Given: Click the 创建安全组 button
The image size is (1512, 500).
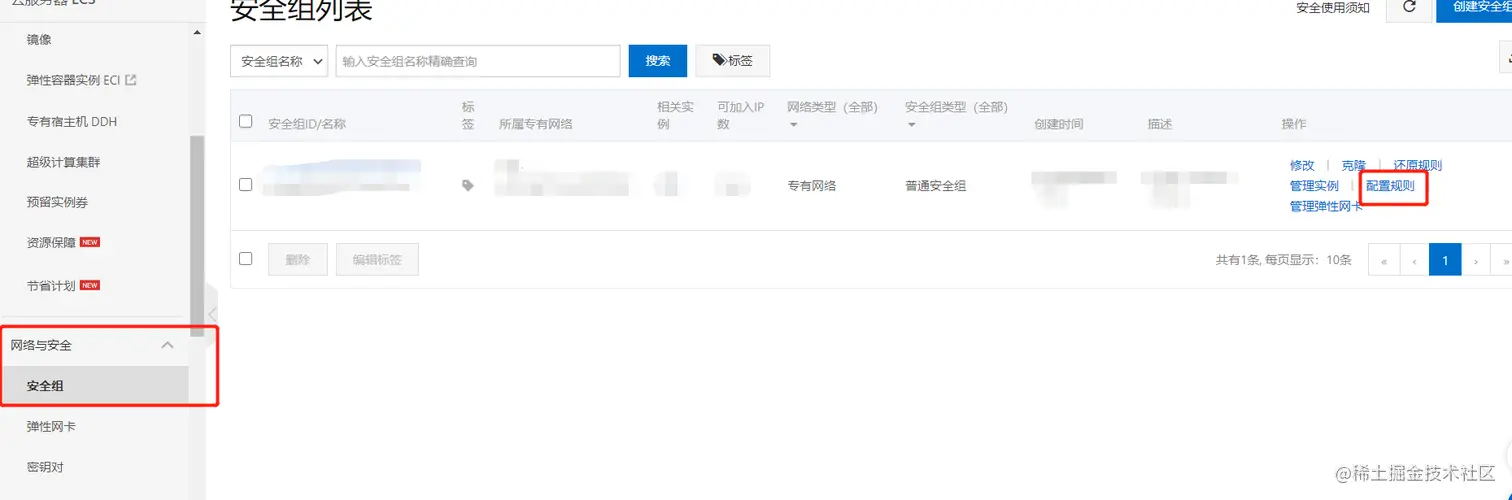Looking at the screenshot, I should coord(1474,7).
